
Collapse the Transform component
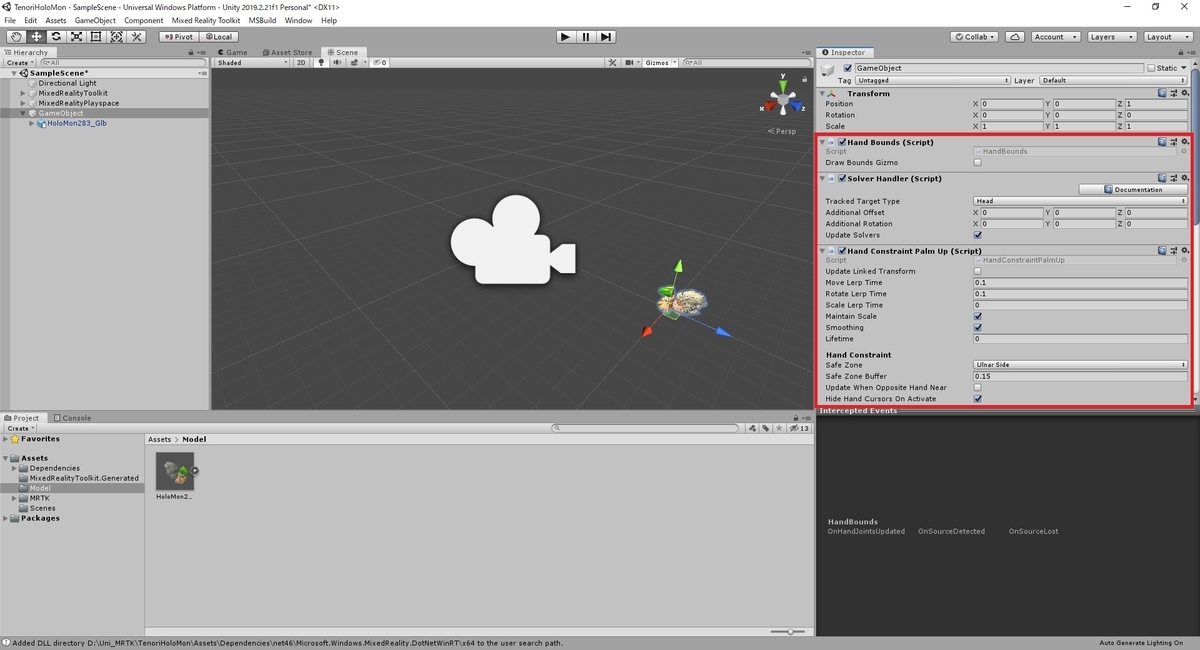click(x=822, y=93)
